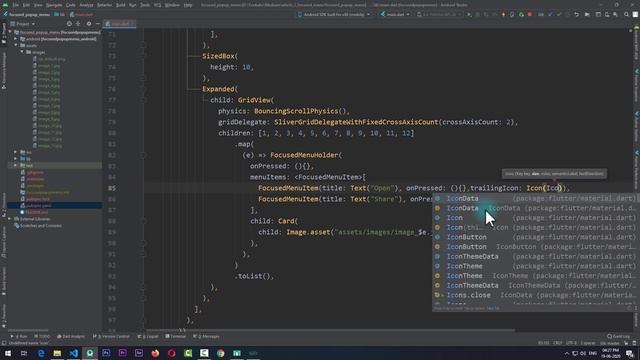This screenshot has height=360, width=640.
Task: Open Project panel gear settings
Action: pyautogui.click(x=89, y=24)
